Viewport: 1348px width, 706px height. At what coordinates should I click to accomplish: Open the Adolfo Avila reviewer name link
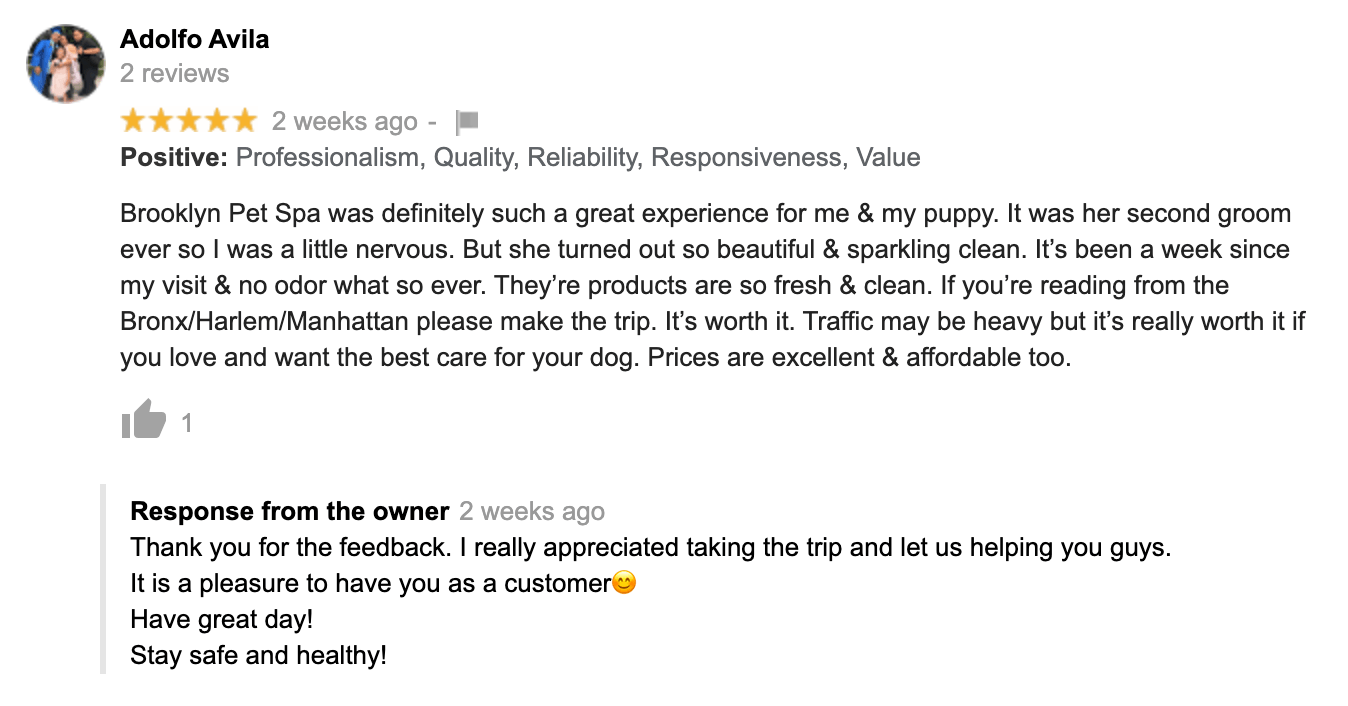(x=194, y=40)
